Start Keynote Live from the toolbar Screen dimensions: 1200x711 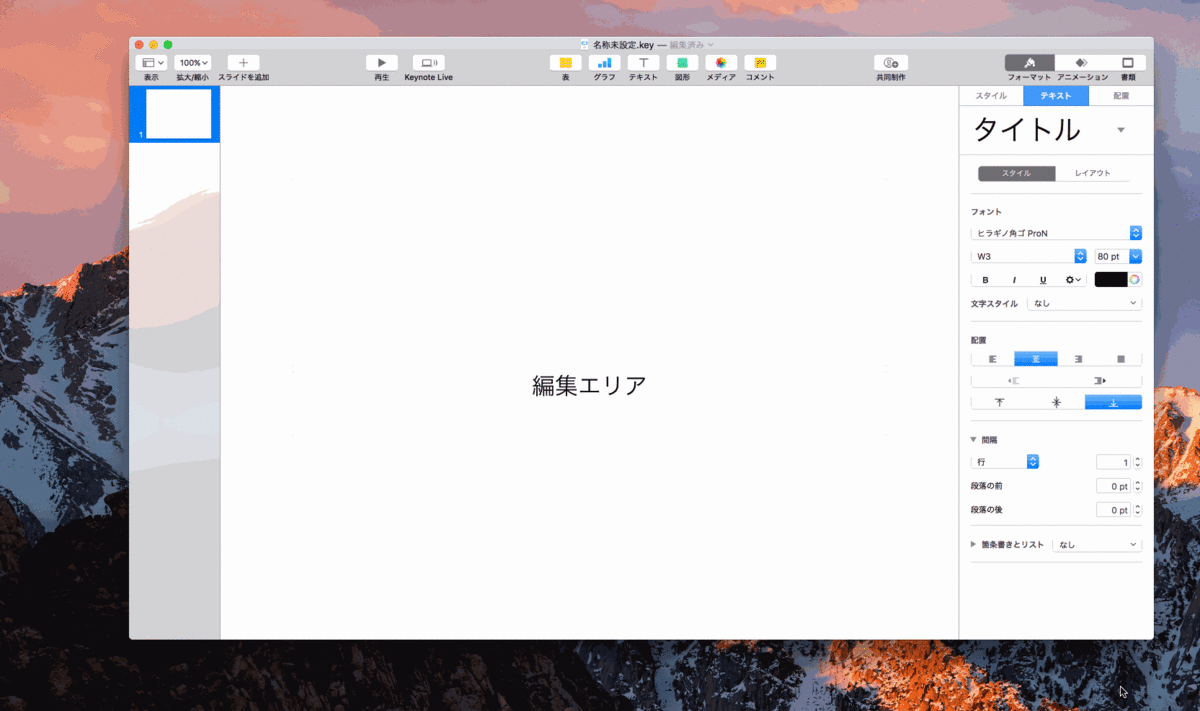pos(430,62)
